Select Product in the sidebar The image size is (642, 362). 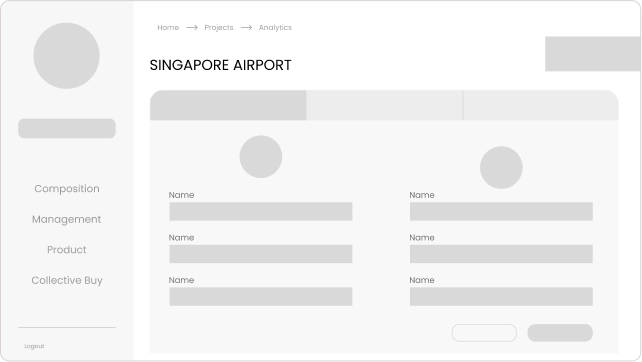coord(67,249)
